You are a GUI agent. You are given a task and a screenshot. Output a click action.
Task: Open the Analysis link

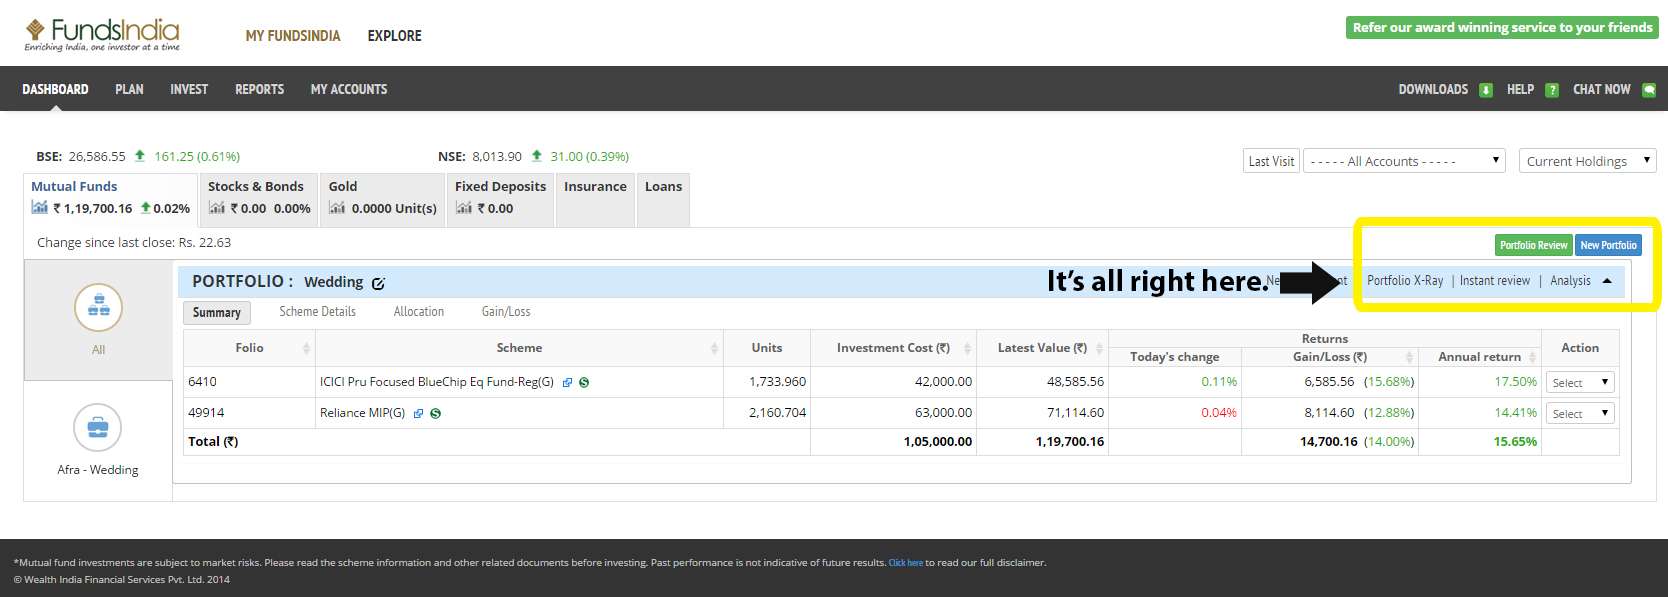pyautogui.click(x=1570, y=281)
